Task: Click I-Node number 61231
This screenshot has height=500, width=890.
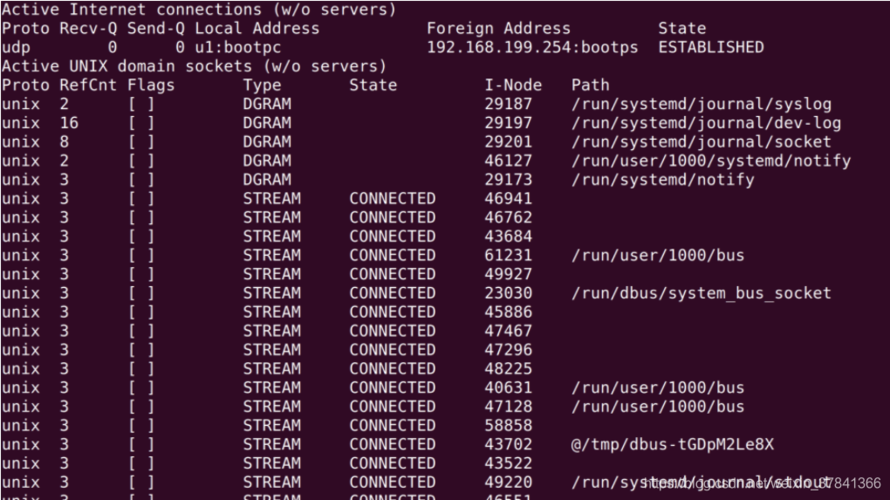Action: (x=509, y=255)
